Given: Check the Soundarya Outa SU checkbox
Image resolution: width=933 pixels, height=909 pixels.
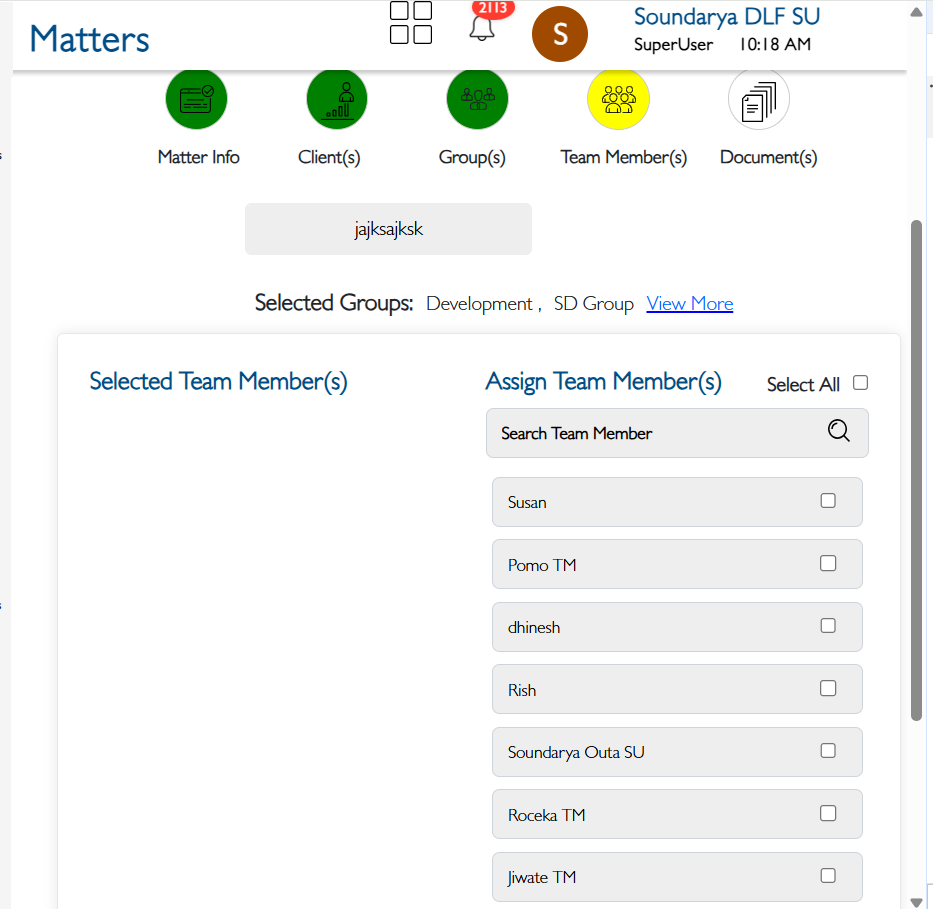Looking at the screenshot, I should [x=828, y=751].
